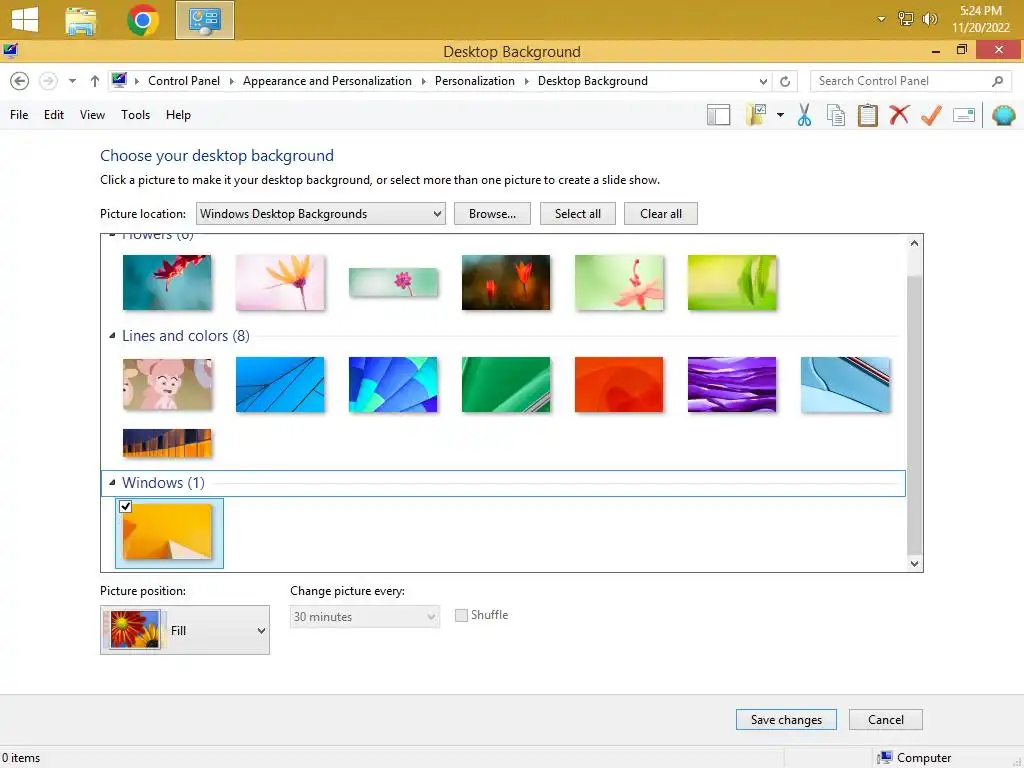The height and width of the screenshot is (768, 1024).
Task: Open the Help menu
Action: click(178, 115)
